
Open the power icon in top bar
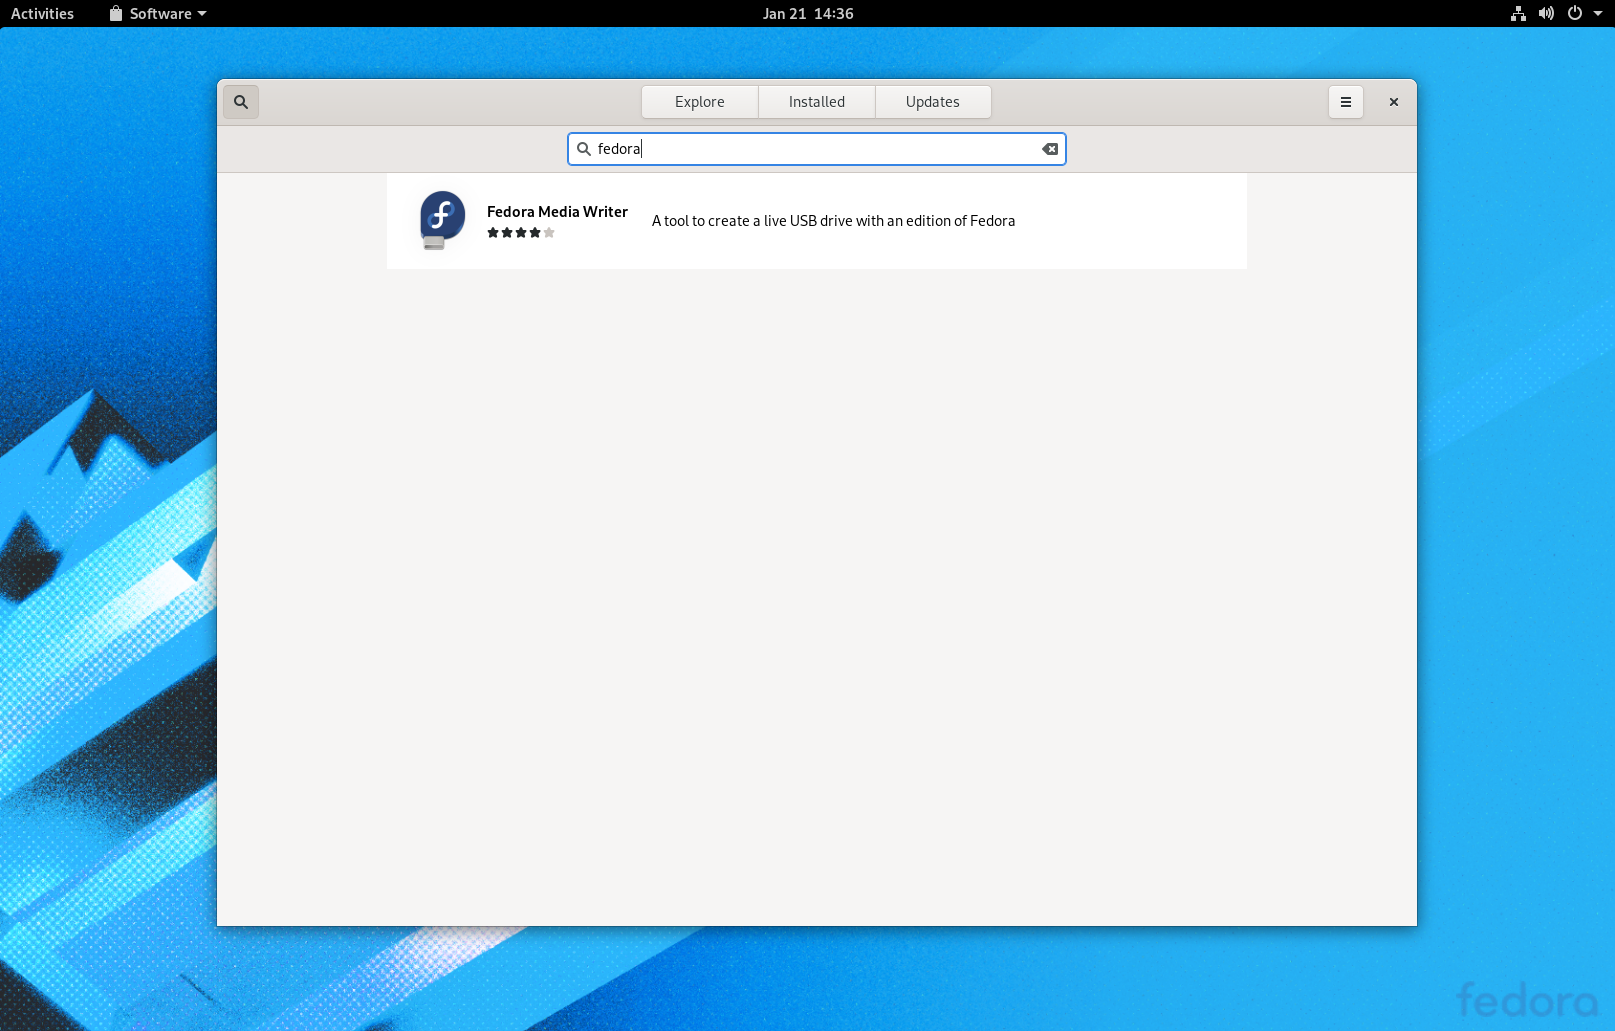[1575, 14]
